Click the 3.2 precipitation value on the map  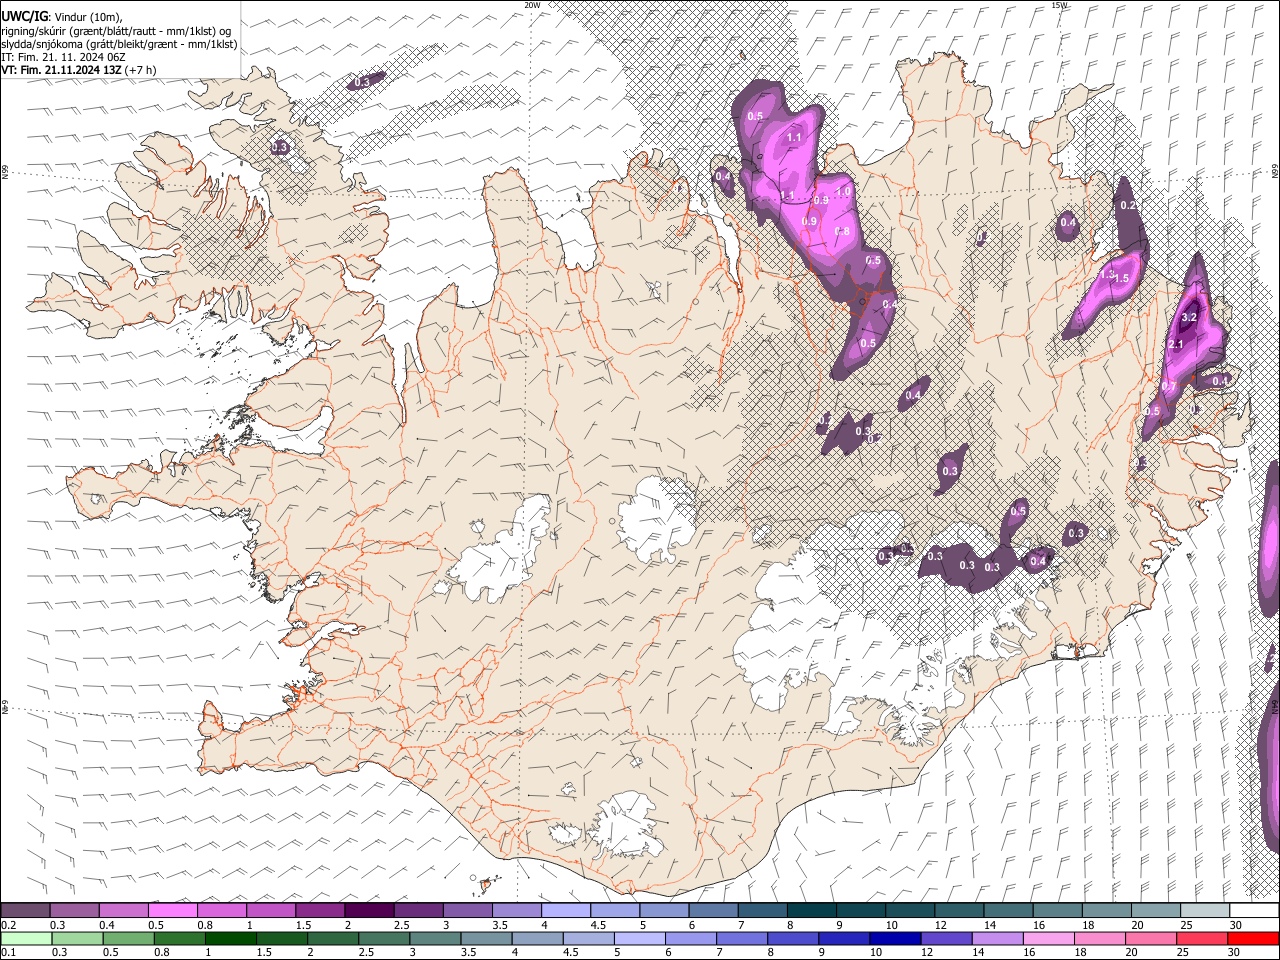[1189, 317]
